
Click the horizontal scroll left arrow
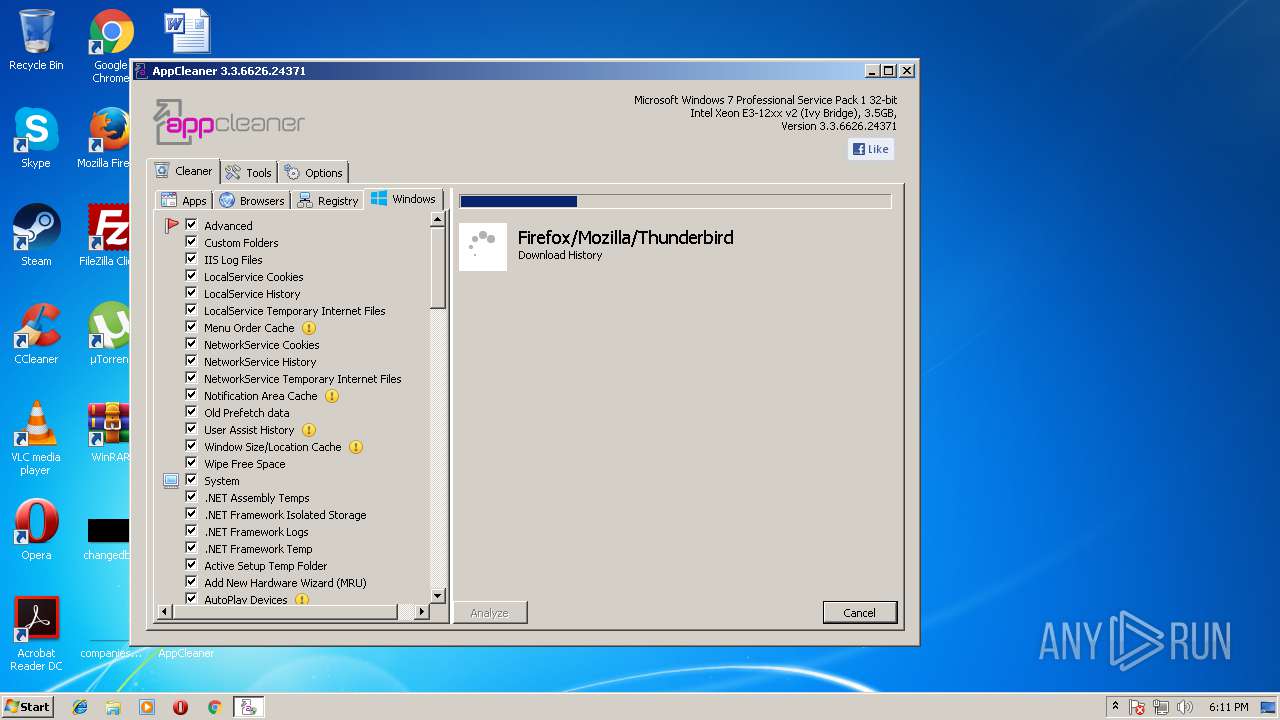pyautogui.click(x=165, y=611)
